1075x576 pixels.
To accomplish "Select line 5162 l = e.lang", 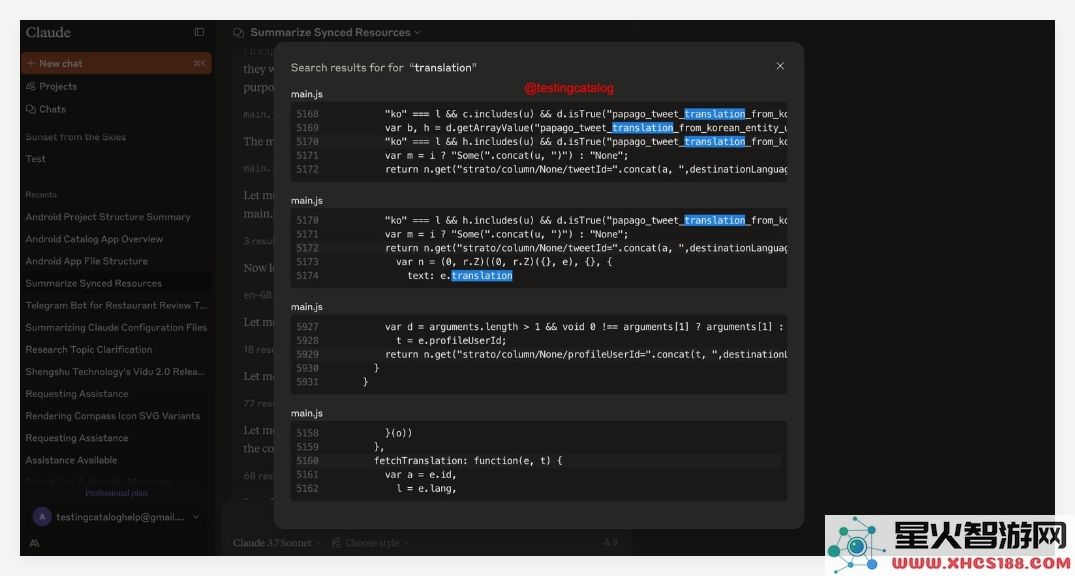I will [539, 488].
